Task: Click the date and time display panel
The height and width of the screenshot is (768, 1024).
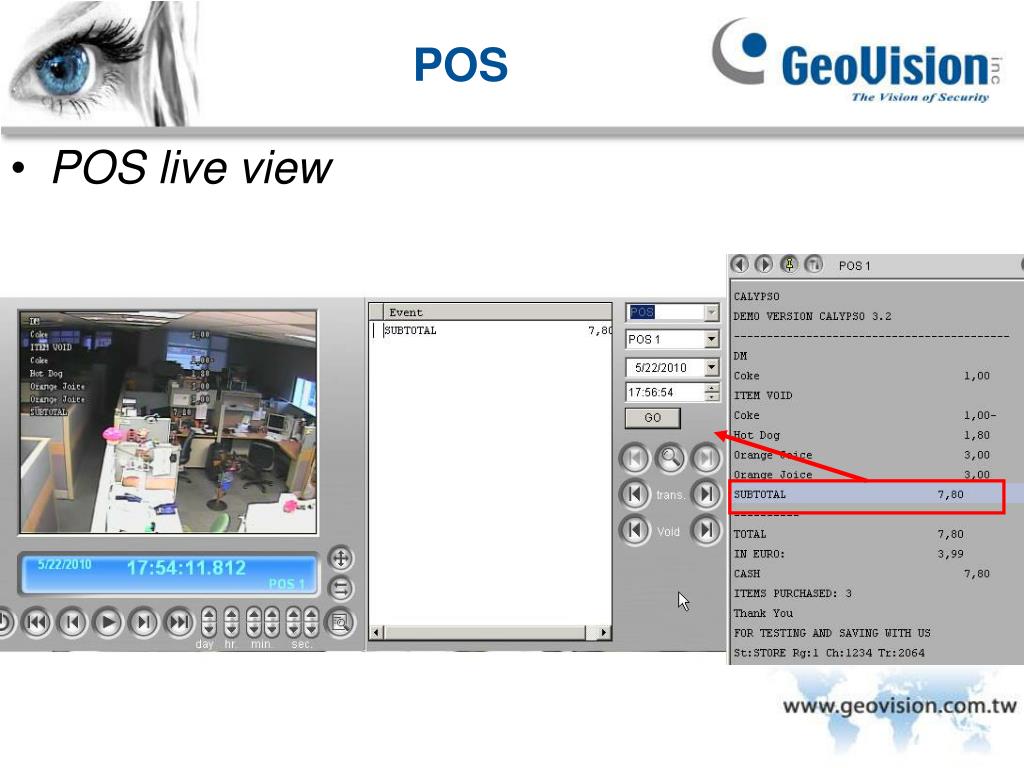Action: [x=170, y=574]
